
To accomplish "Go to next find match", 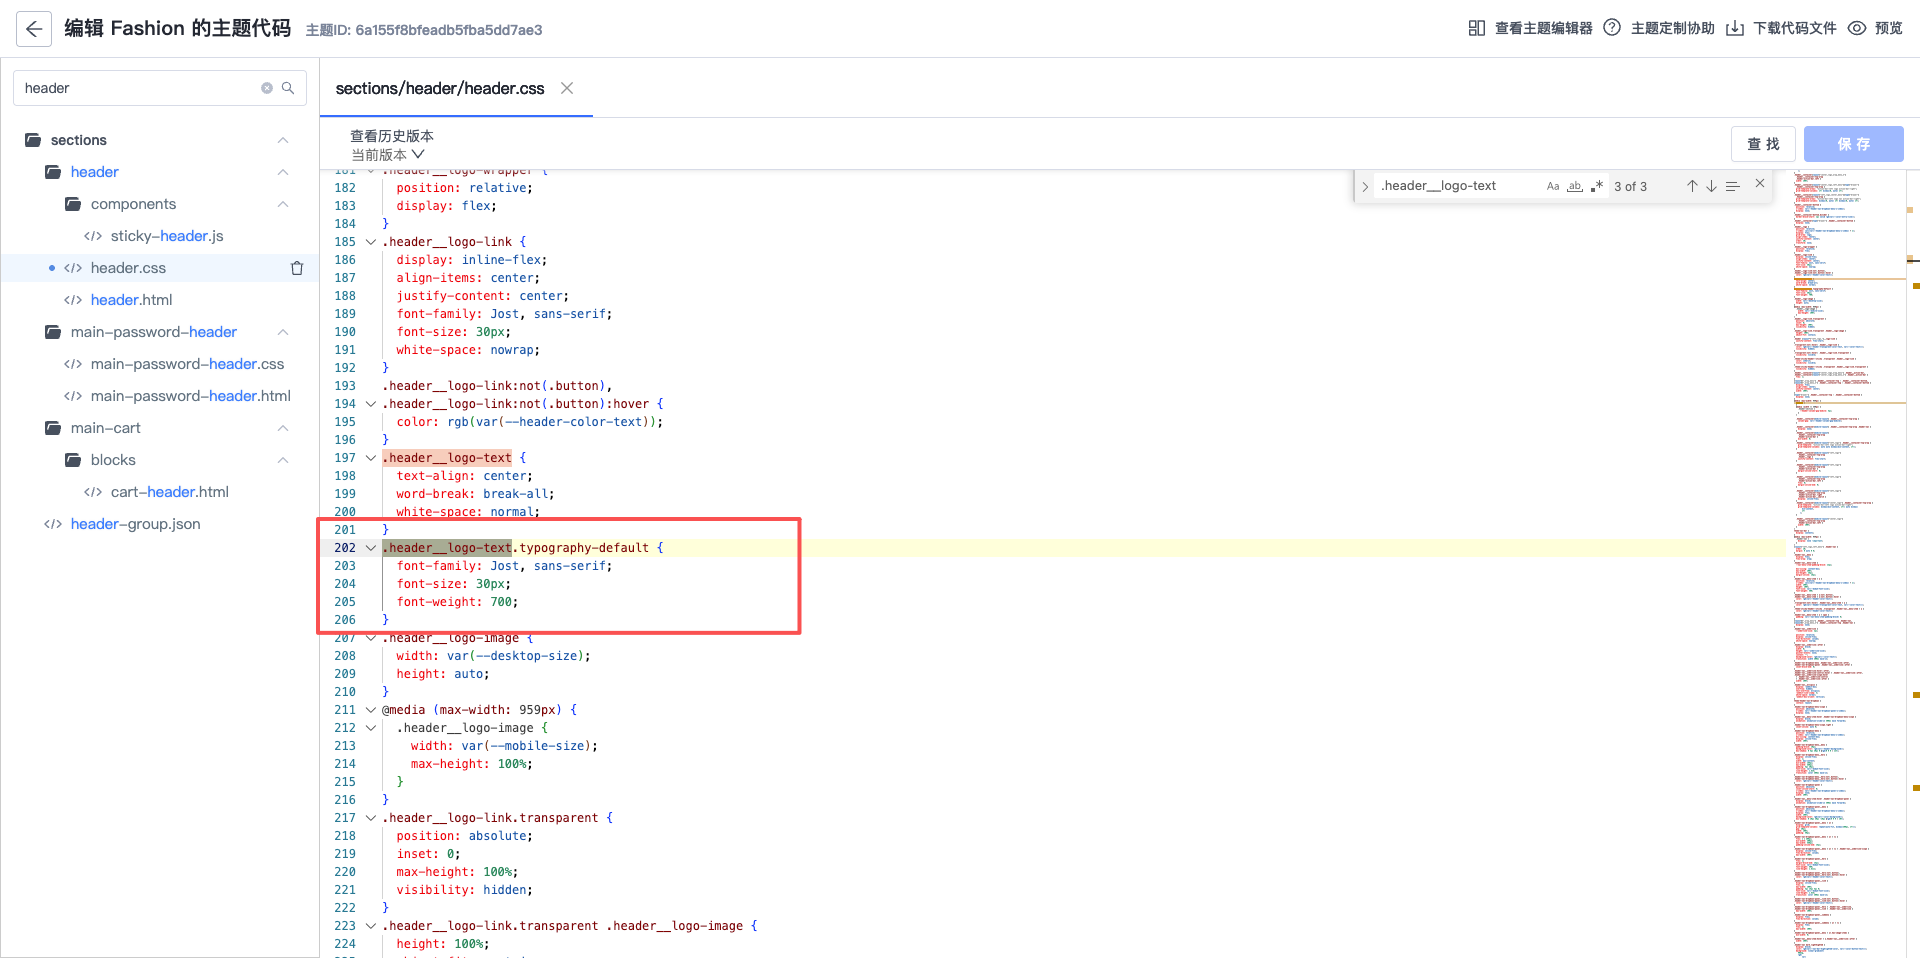I will pos(1711,186).
